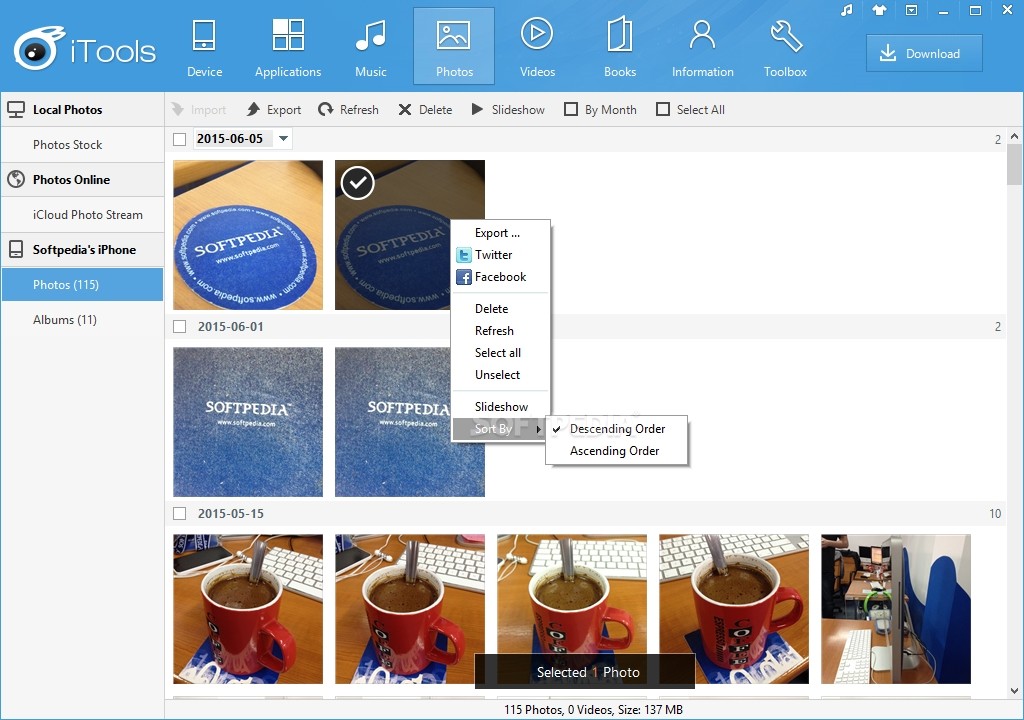Click the 'Selected 1 Photo' notification
1024x720 pixels.
(x=585, y=672)
